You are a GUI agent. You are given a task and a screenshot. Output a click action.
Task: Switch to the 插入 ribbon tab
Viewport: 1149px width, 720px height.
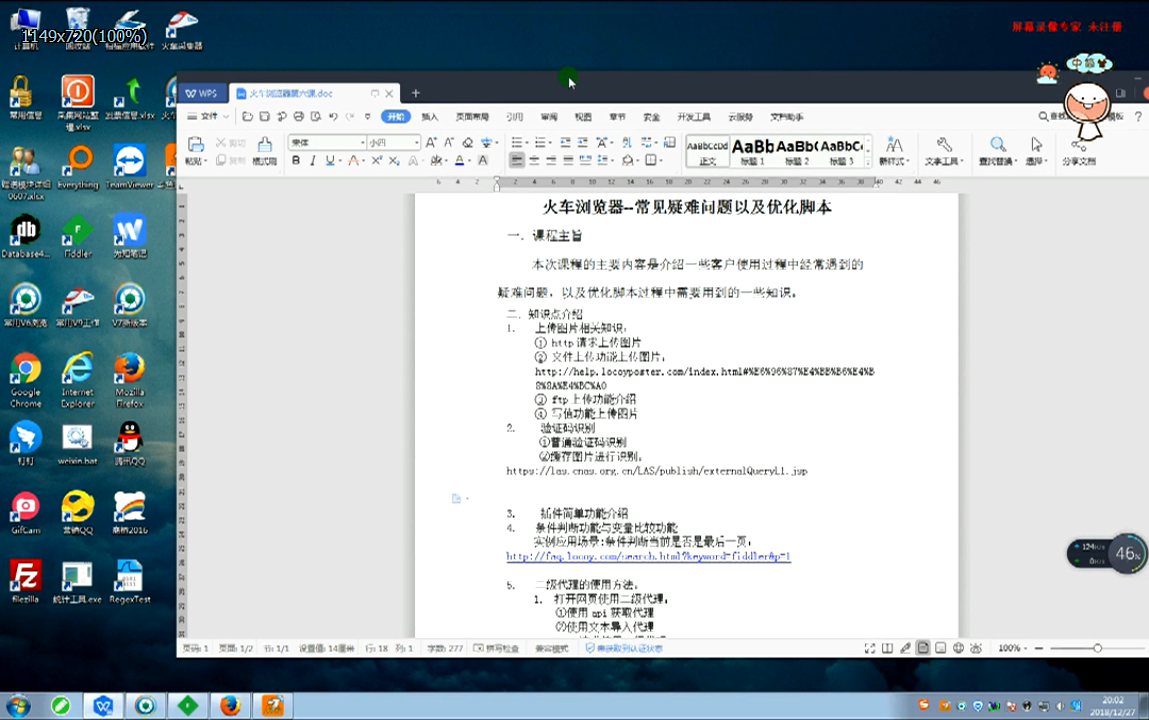click(430, 117)
